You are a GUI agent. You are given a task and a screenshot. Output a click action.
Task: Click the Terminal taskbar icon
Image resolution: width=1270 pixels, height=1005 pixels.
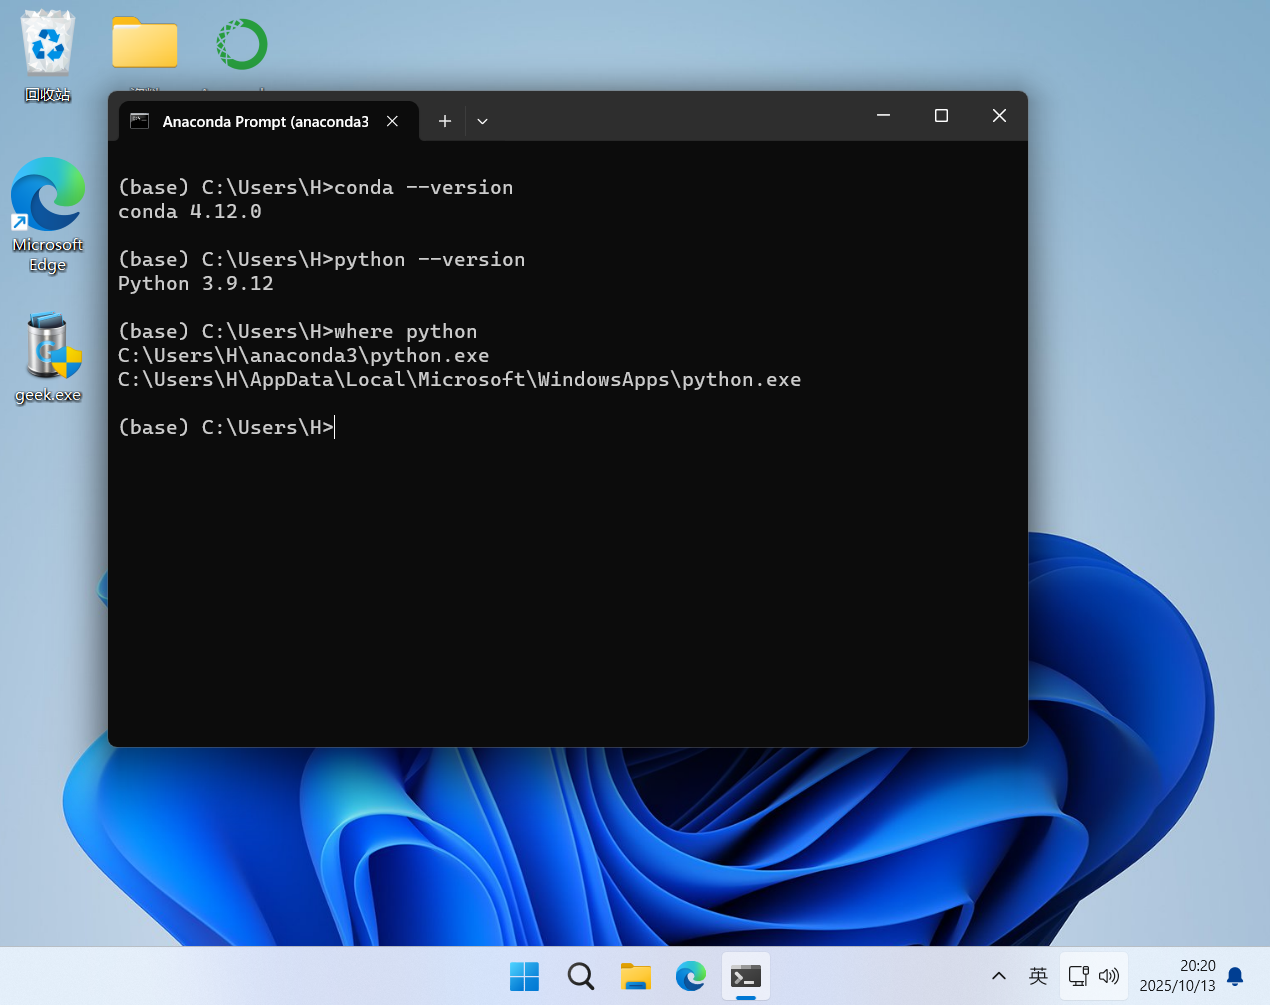tap(746, 976)
